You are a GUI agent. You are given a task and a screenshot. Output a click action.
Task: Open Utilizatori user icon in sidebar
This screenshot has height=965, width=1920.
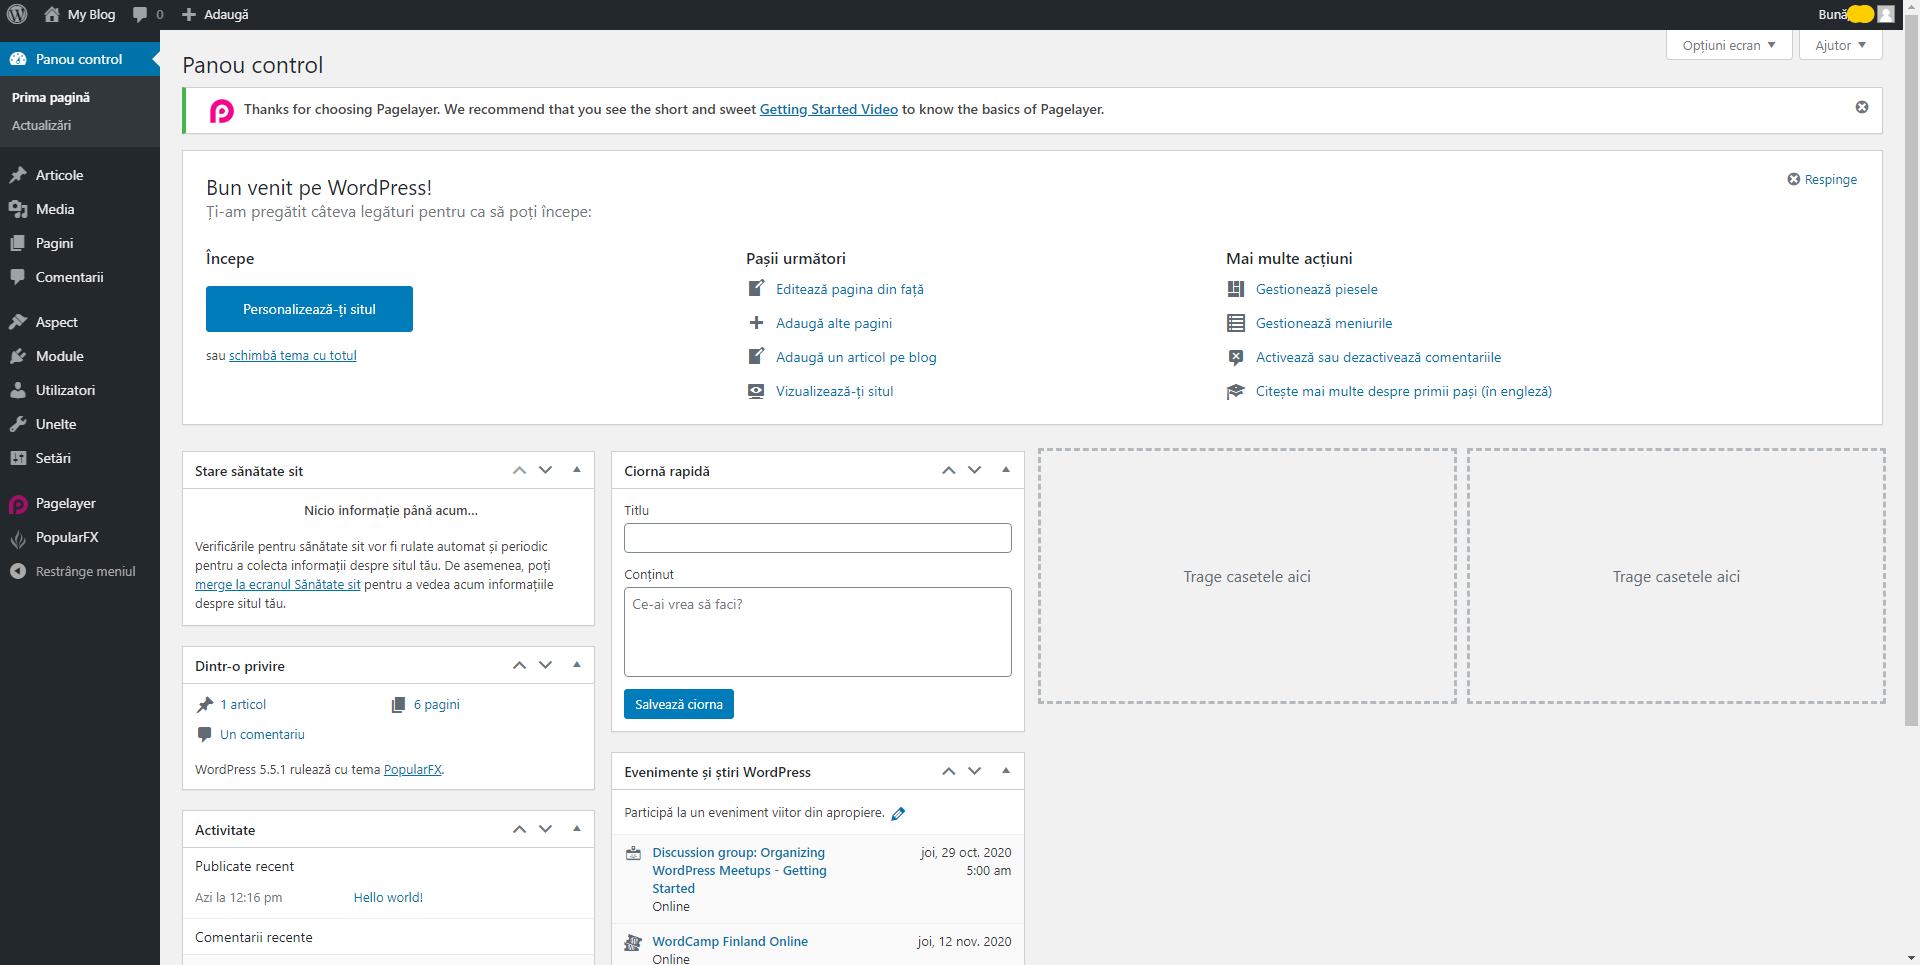tap(18, 390)
